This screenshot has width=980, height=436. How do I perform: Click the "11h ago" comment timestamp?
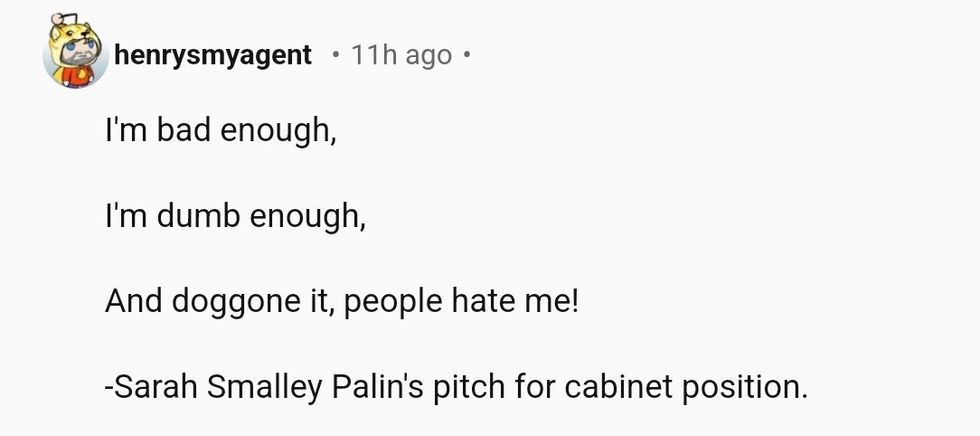(x=401, y=55)
